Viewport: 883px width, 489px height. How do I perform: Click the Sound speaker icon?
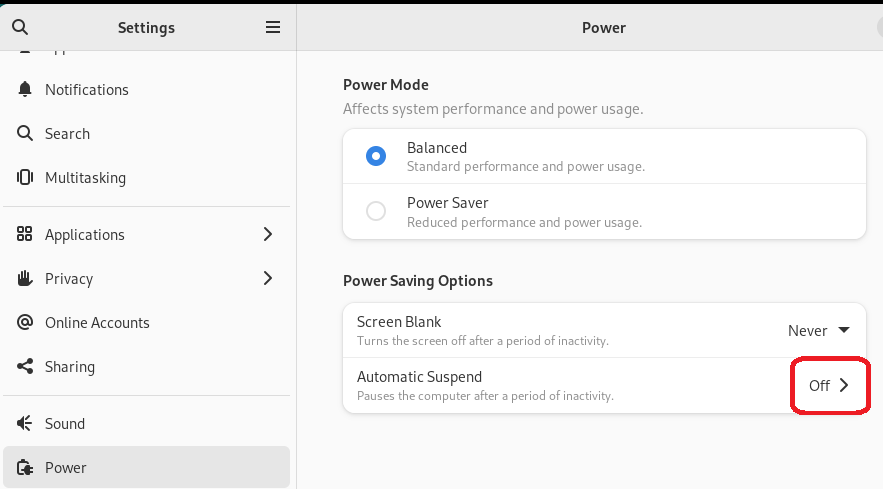(25, 424)
